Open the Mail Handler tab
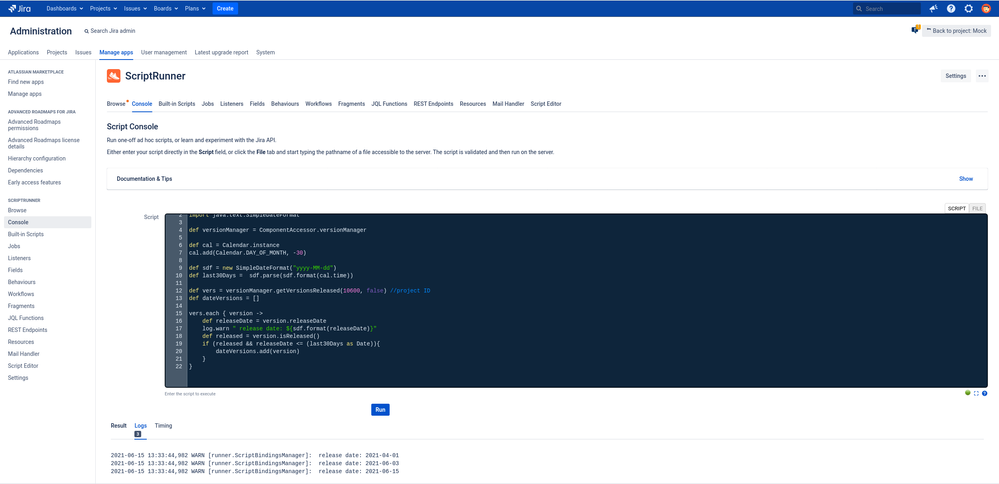 [x=508, y=103]
